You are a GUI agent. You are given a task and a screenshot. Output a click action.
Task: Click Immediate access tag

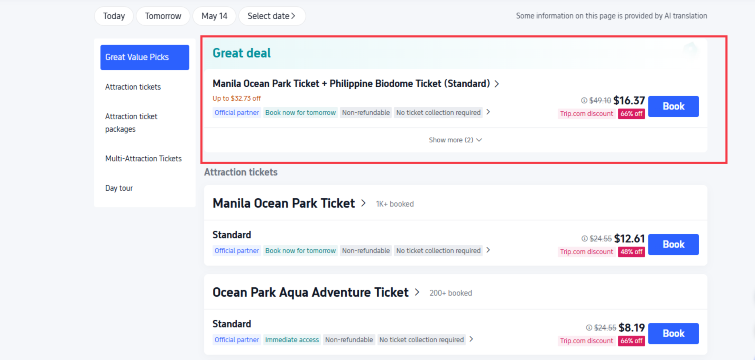coord(292,340)
